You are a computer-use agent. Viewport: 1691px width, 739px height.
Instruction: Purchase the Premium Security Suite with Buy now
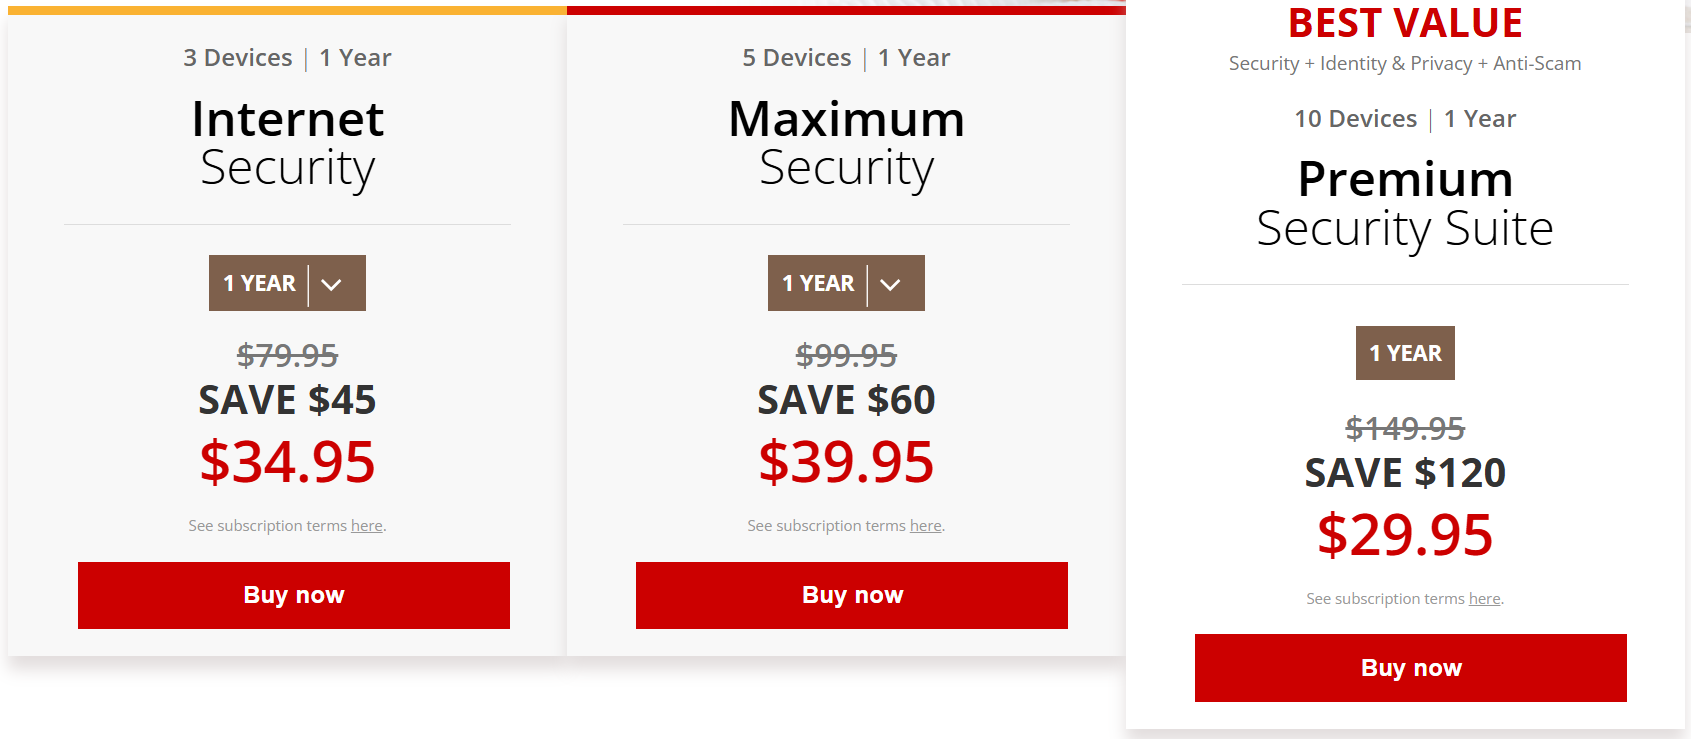click(x=1410, y=667)
